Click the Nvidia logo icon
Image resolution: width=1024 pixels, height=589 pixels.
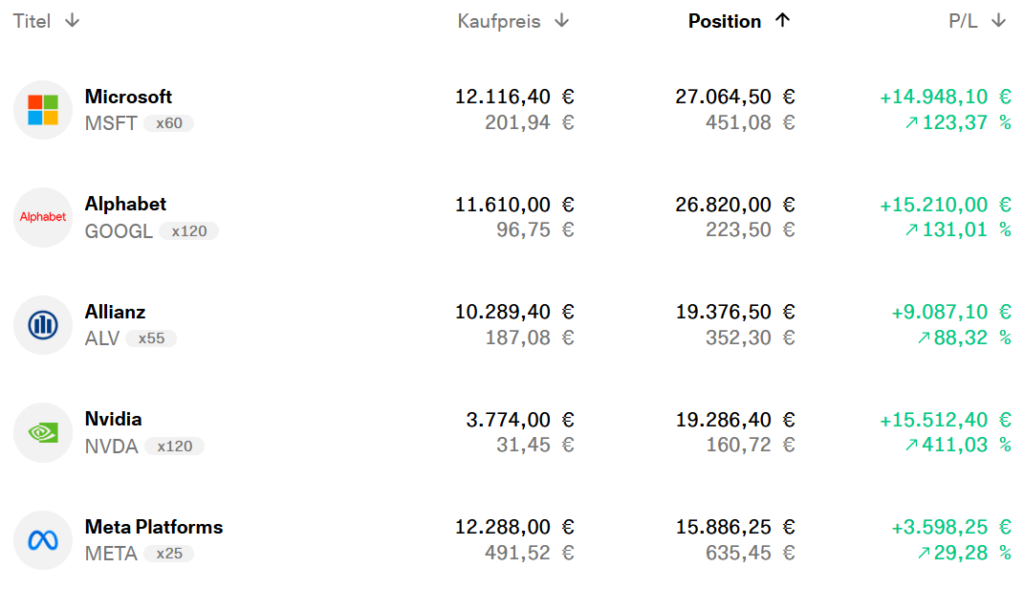(x=43, y=432)
